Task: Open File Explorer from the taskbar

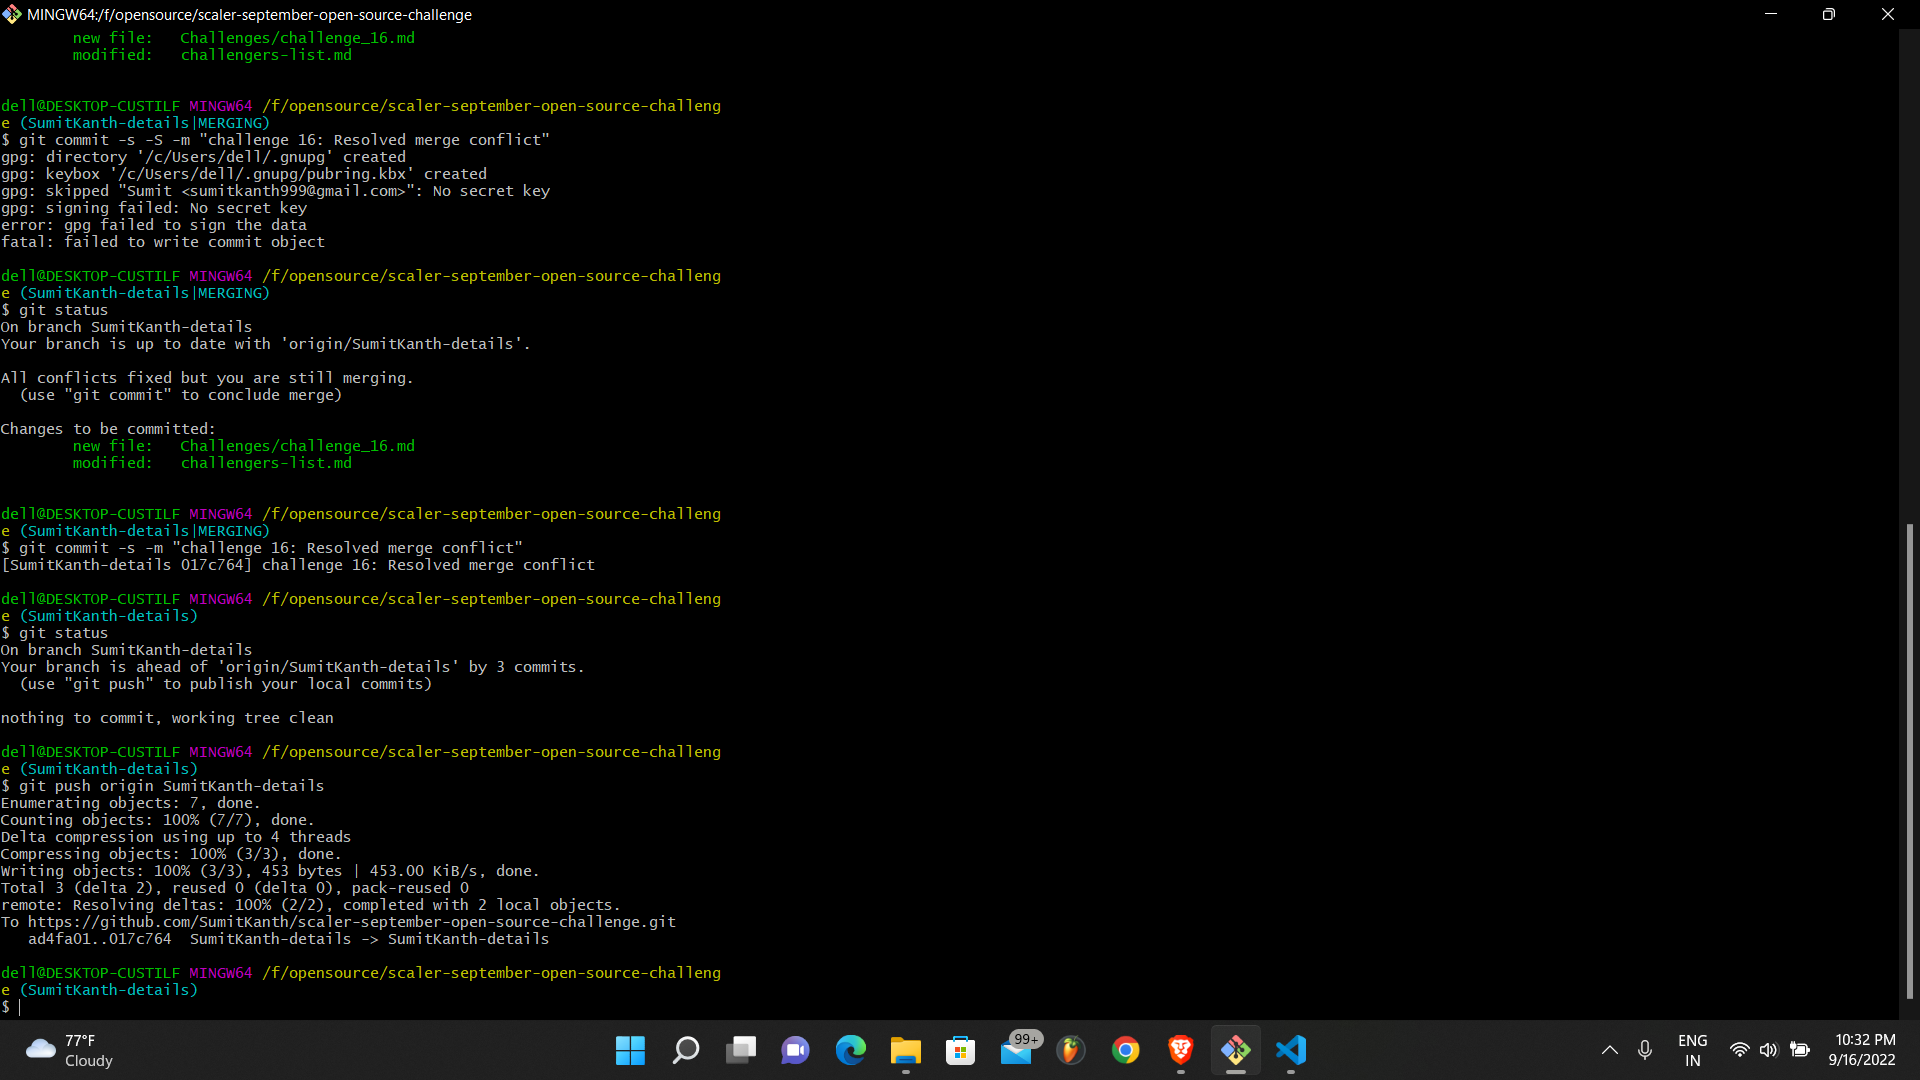Action: point(906,1051)
